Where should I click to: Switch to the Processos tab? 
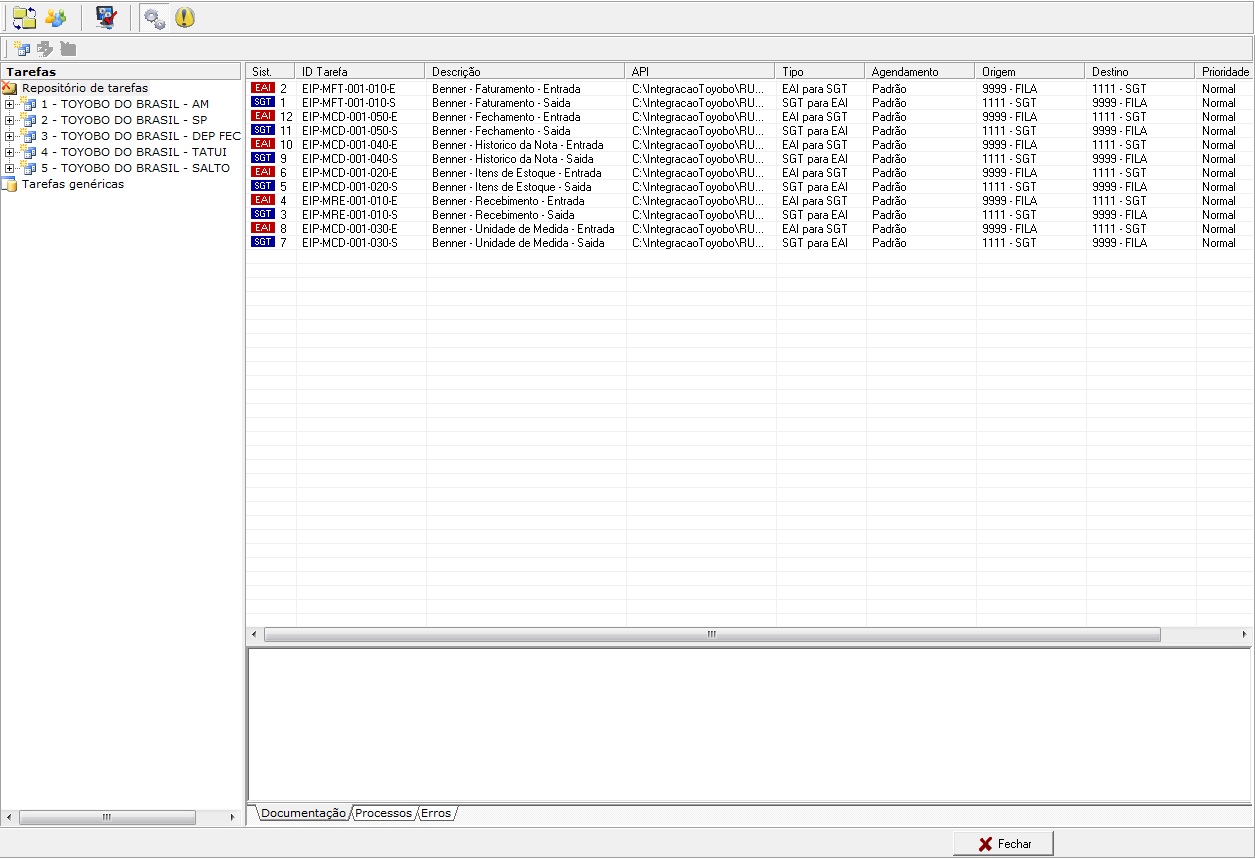(383, 814)
